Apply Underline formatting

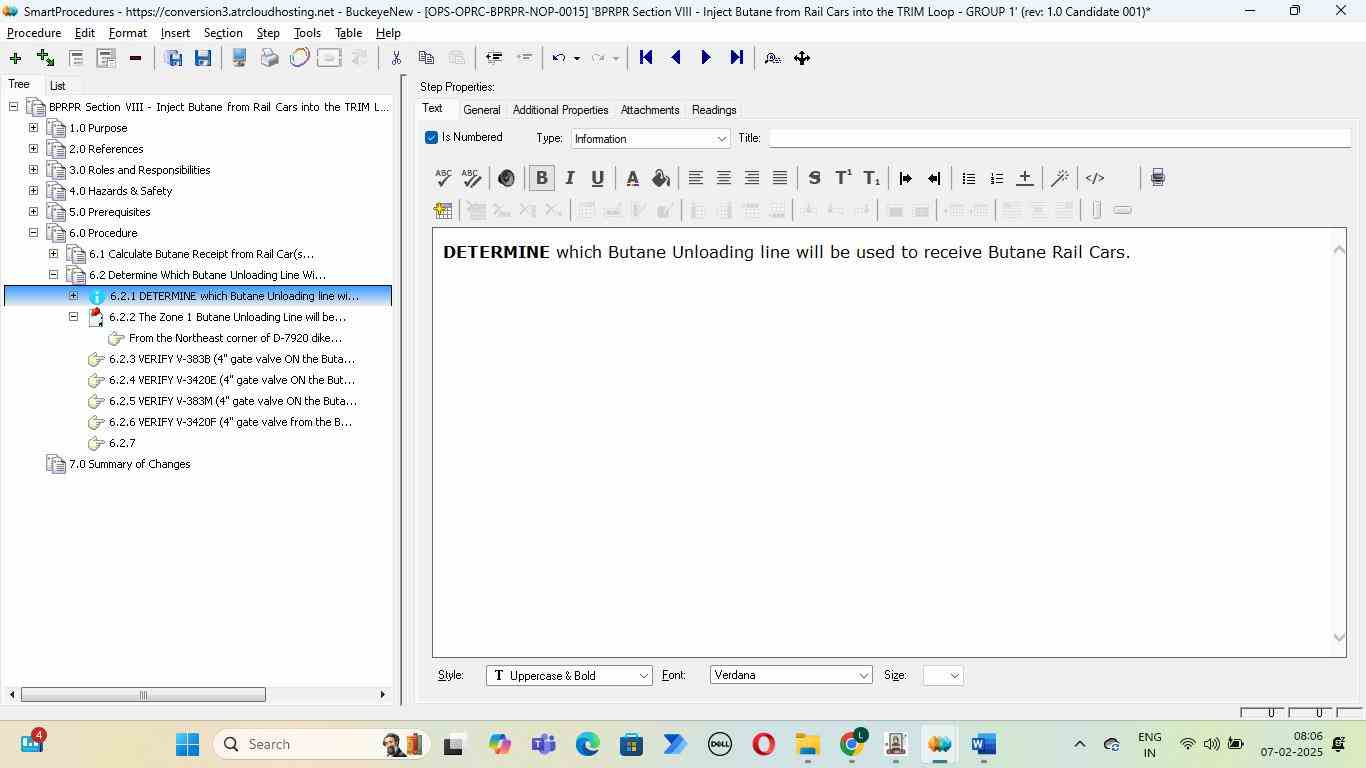598,178
